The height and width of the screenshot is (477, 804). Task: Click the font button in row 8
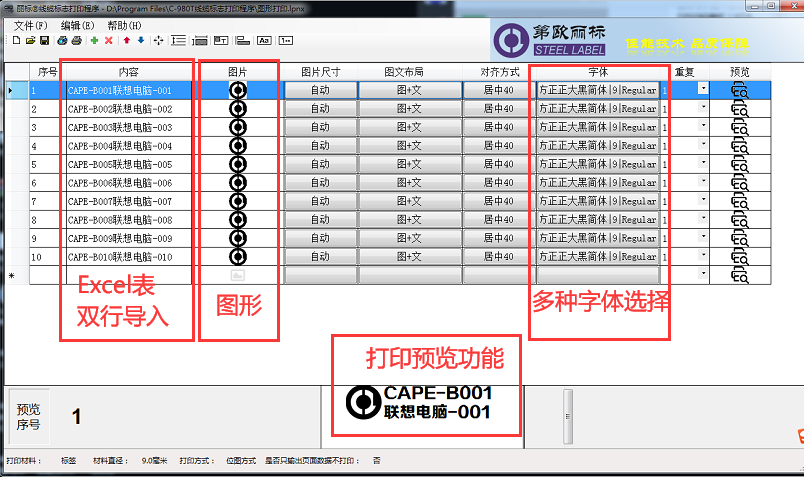(598, 220)
